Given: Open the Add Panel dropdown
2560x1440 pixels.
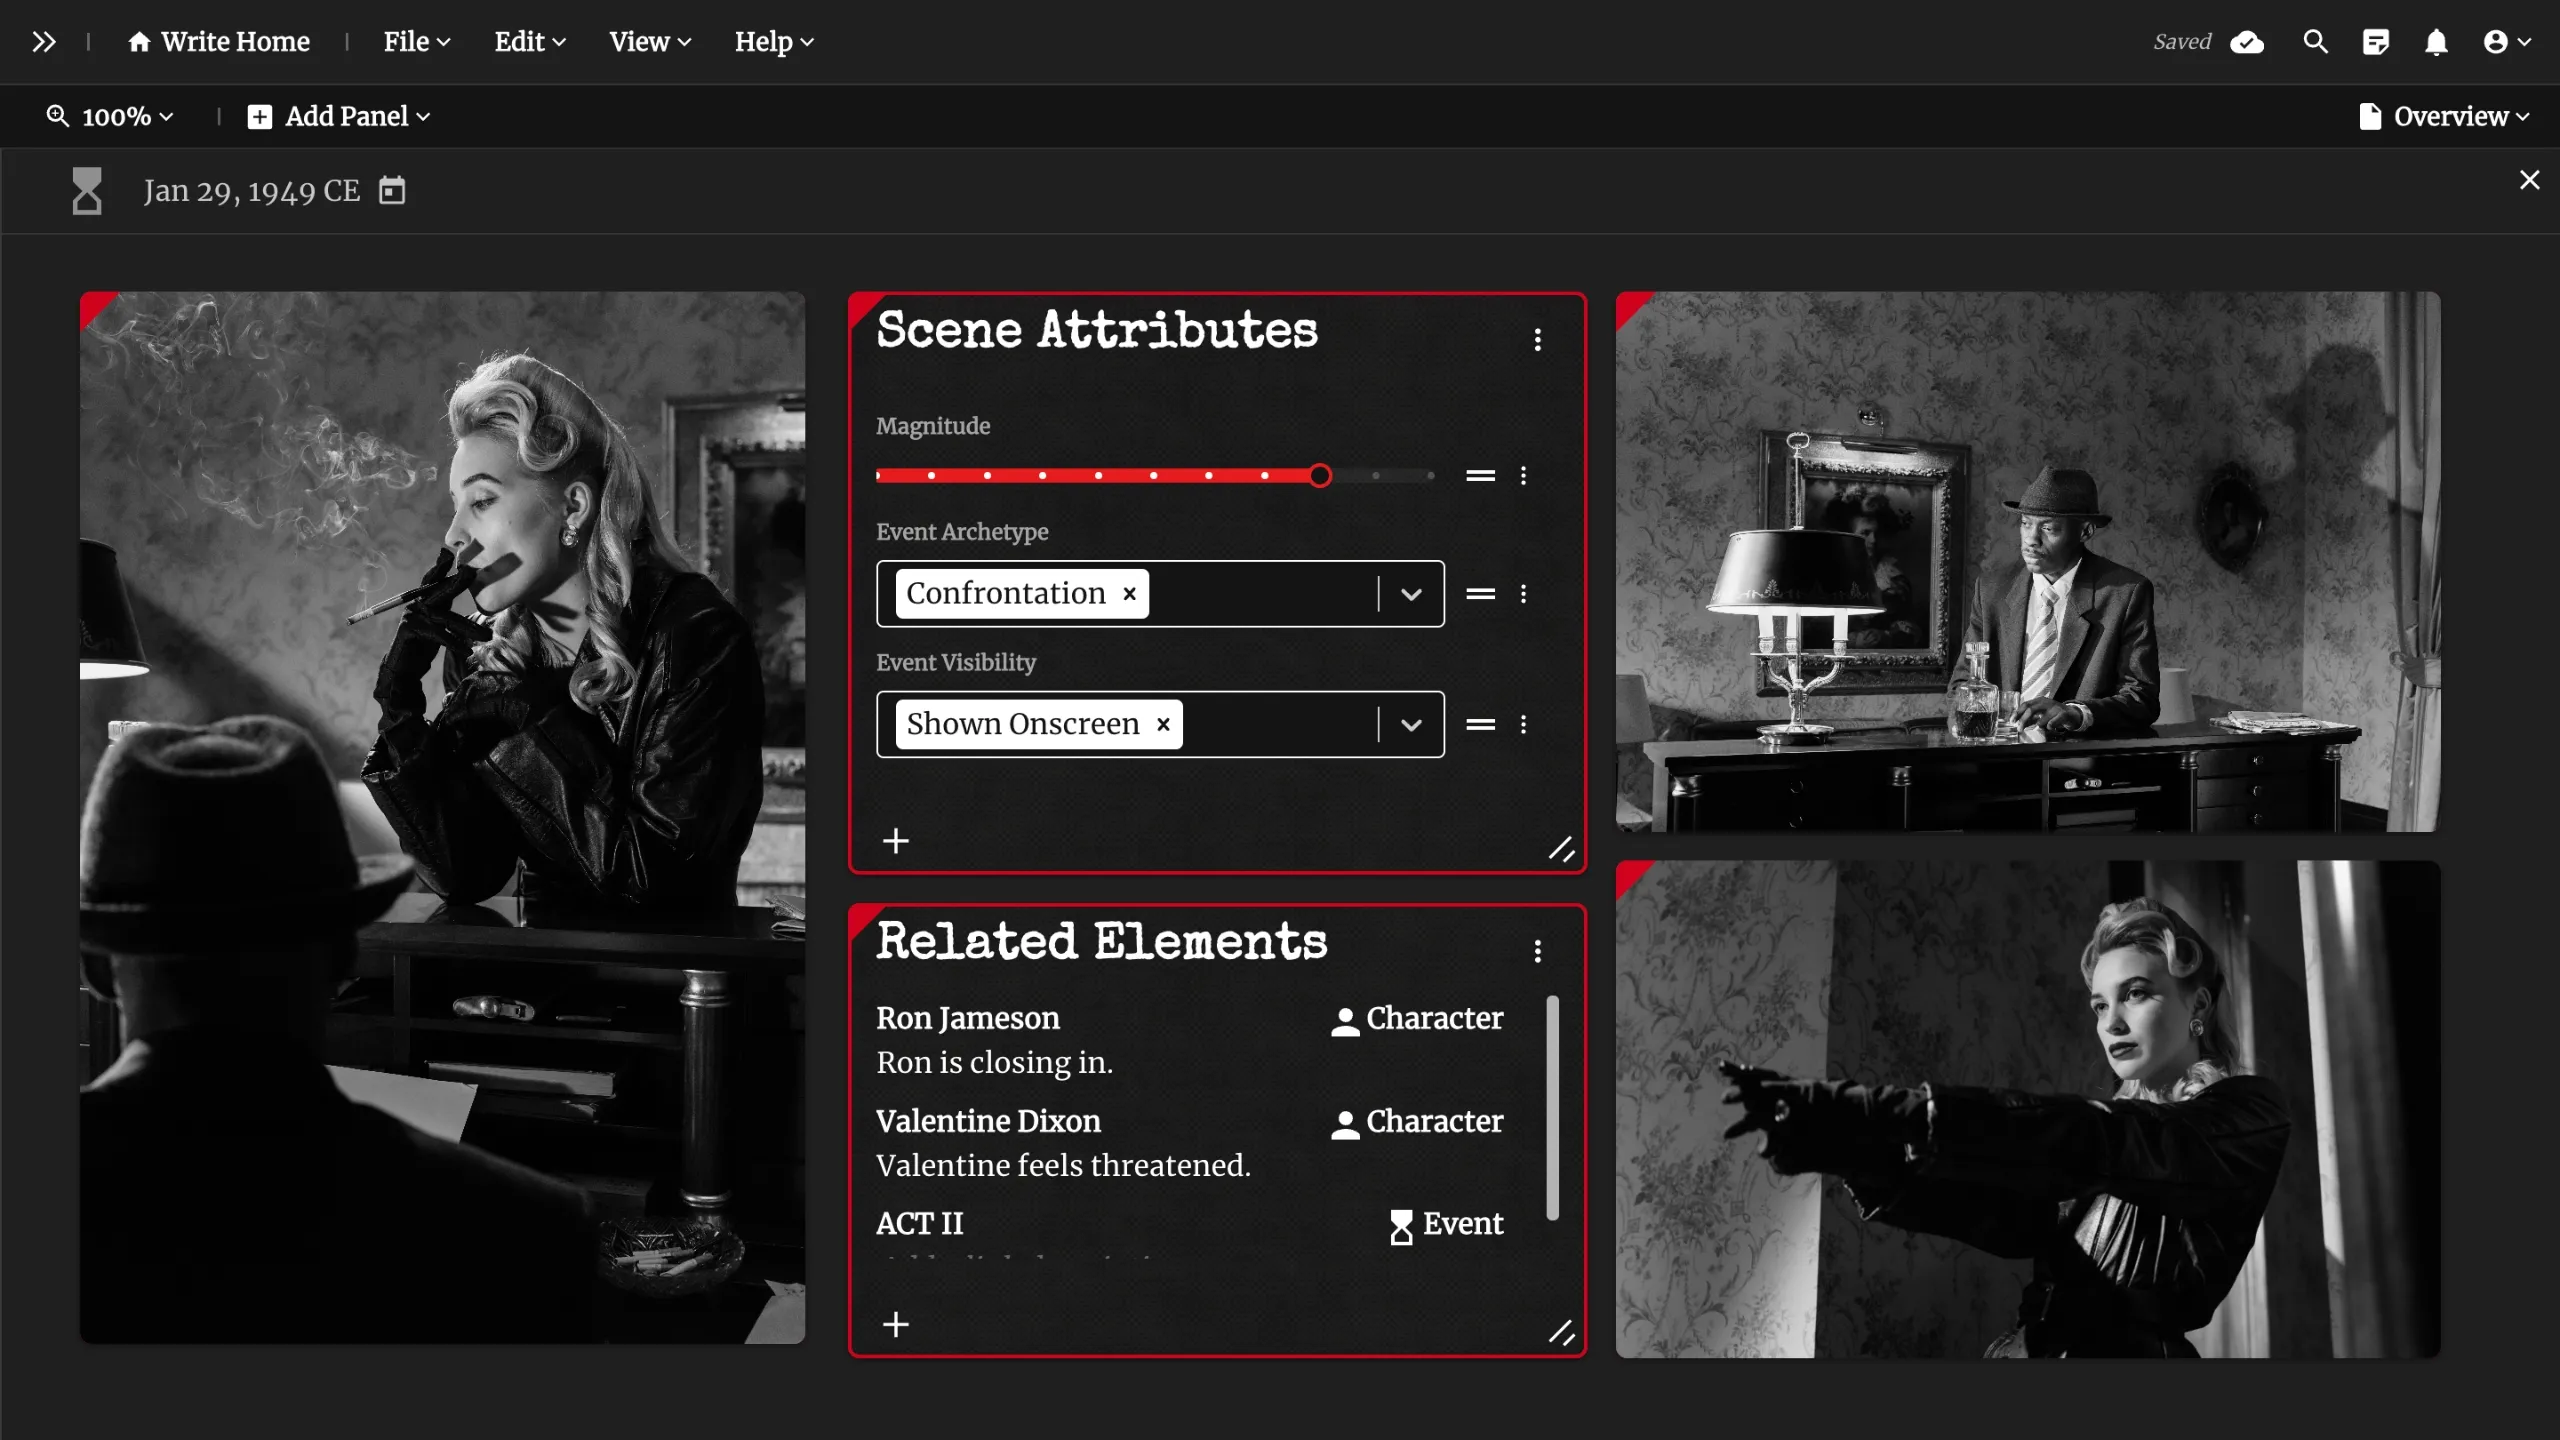Looking at the screenshot, I should click(x=340, y=117).
